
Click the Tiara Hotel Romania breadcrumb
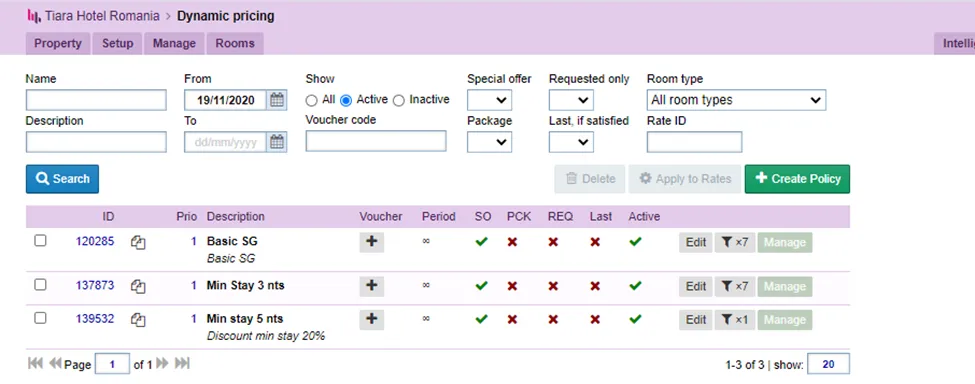coord(102,16)
